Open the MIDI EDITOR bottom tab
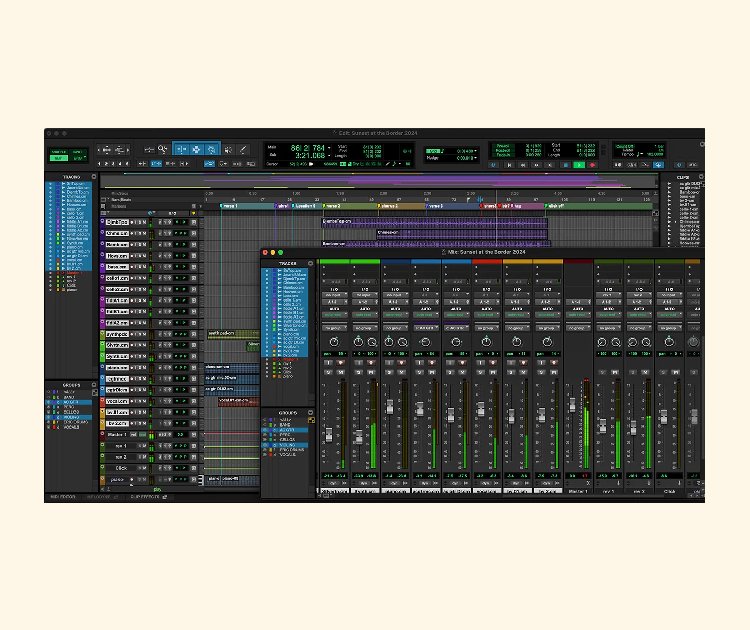Screen dimensions: 750x630 coord(63,497)
